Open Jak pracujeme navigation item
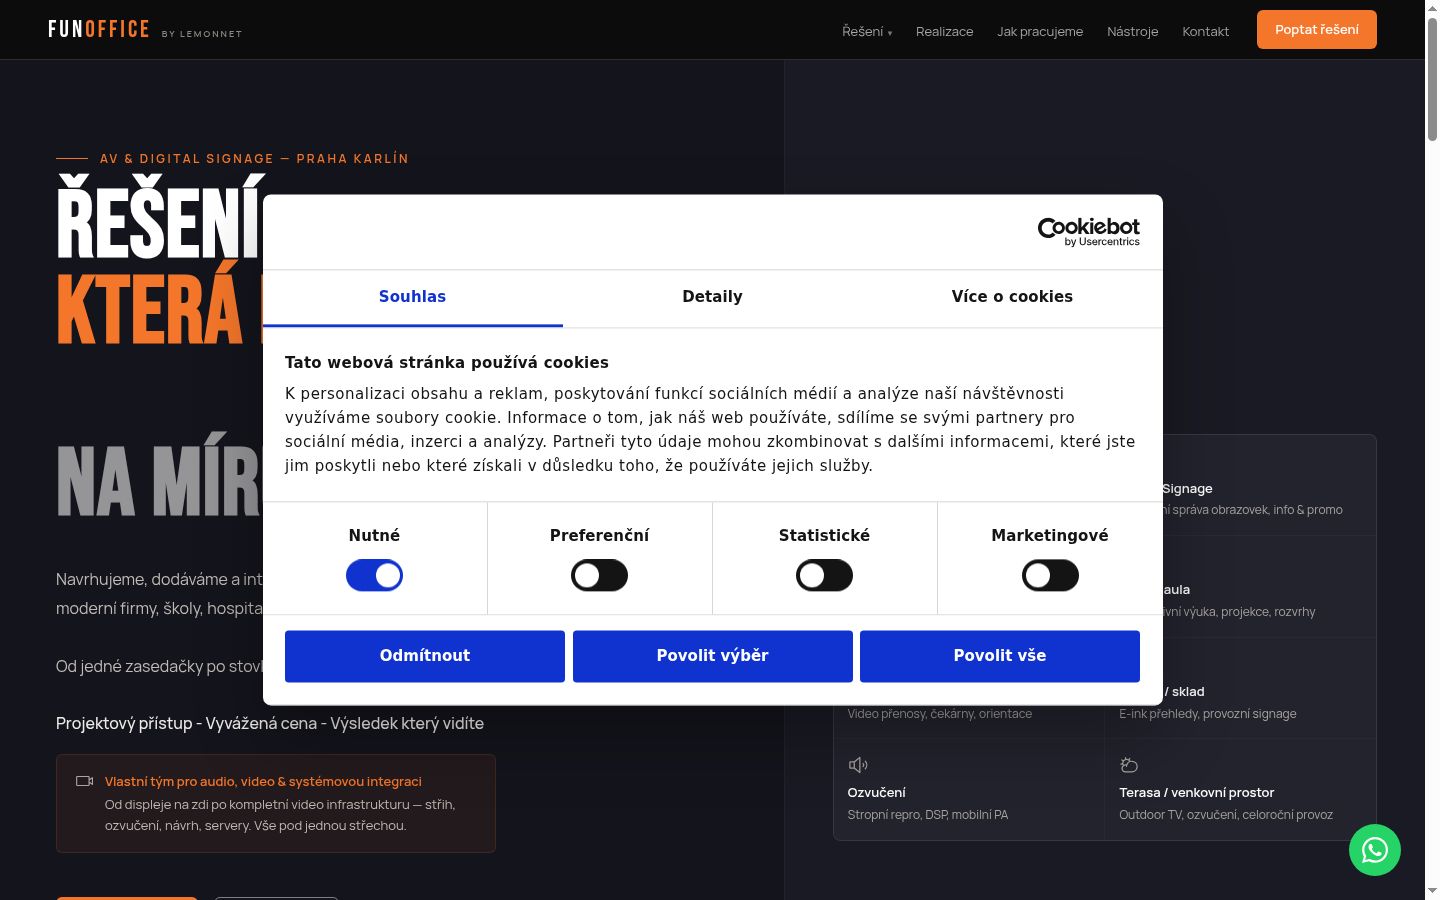Screen dimensions: 1440x900 [1040, 31]
